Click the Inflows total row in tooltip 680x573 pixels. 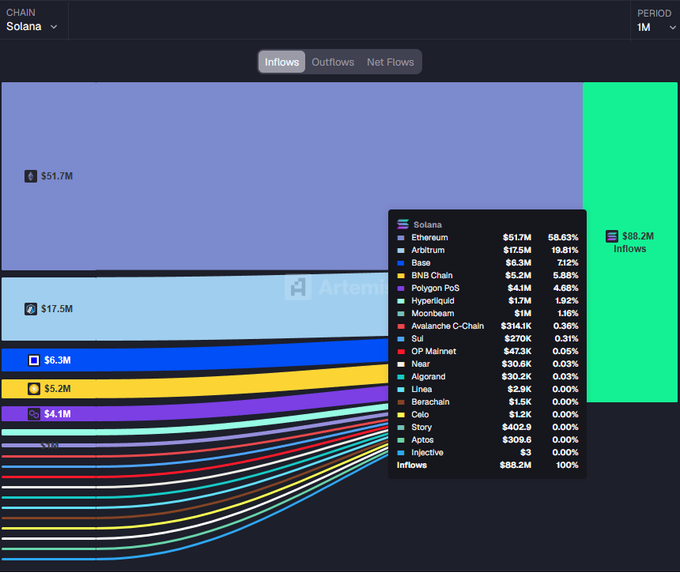[x=487, y=465]
